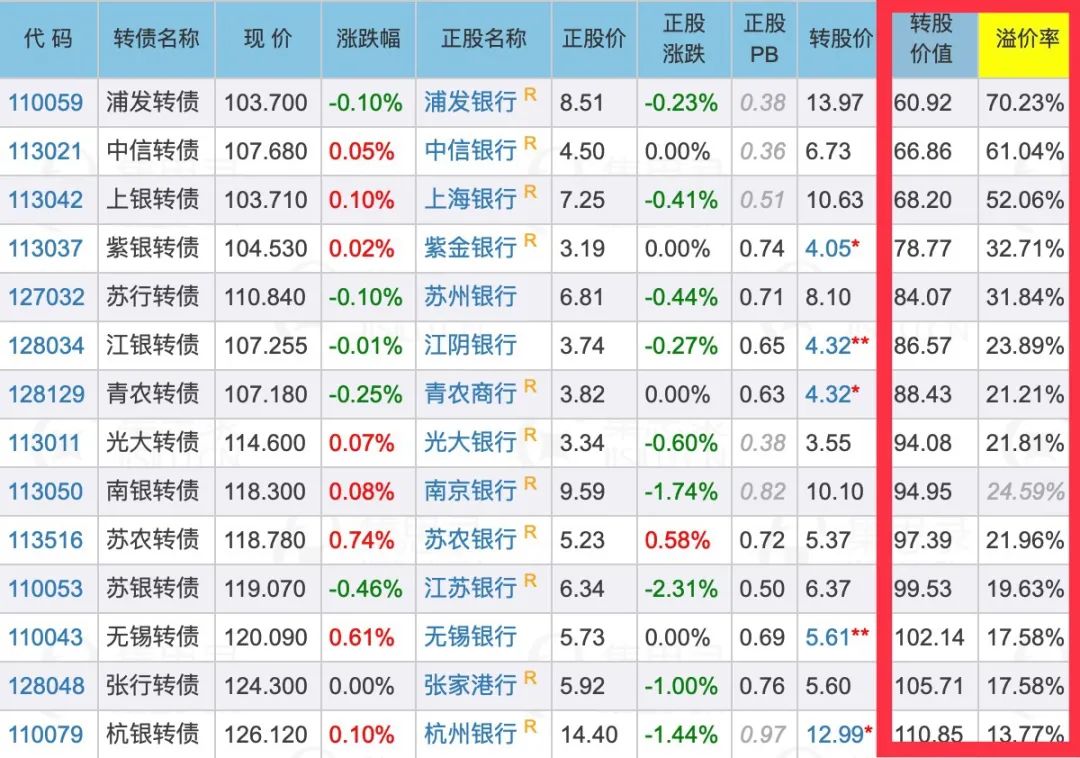Click the R badge beside 杭州银行
Screen dimensions: 1080x758
[x=530, y=727]
